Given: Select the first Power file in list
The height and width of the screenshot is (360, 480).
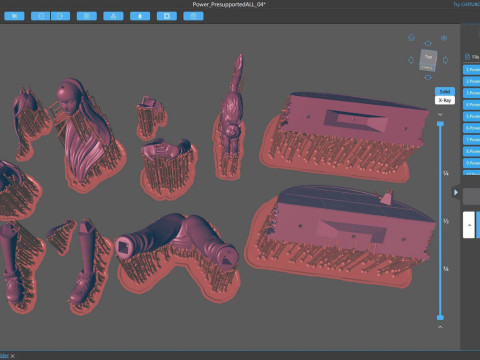Looking at the screenshot, I should 471,70.
